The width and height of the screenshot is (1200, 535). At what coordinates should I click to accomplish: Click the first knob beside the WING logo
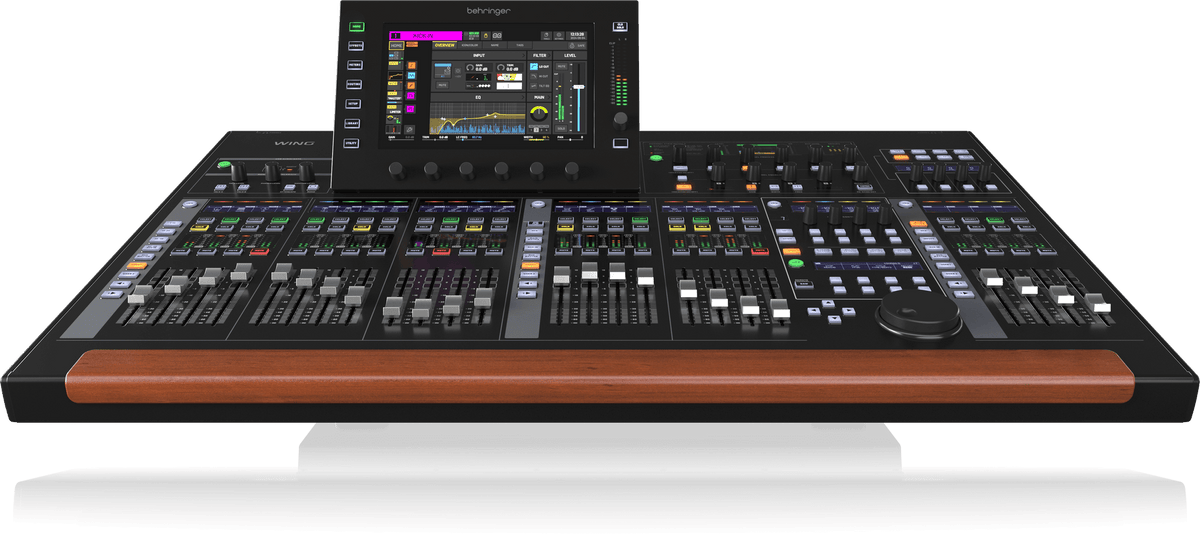tap(239, 173)
